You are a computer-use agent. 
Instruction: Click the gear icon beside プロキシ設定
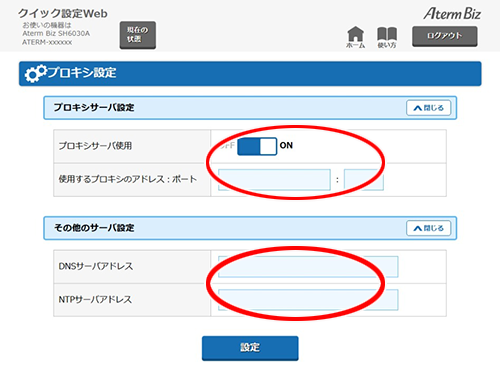click(36, 73)
